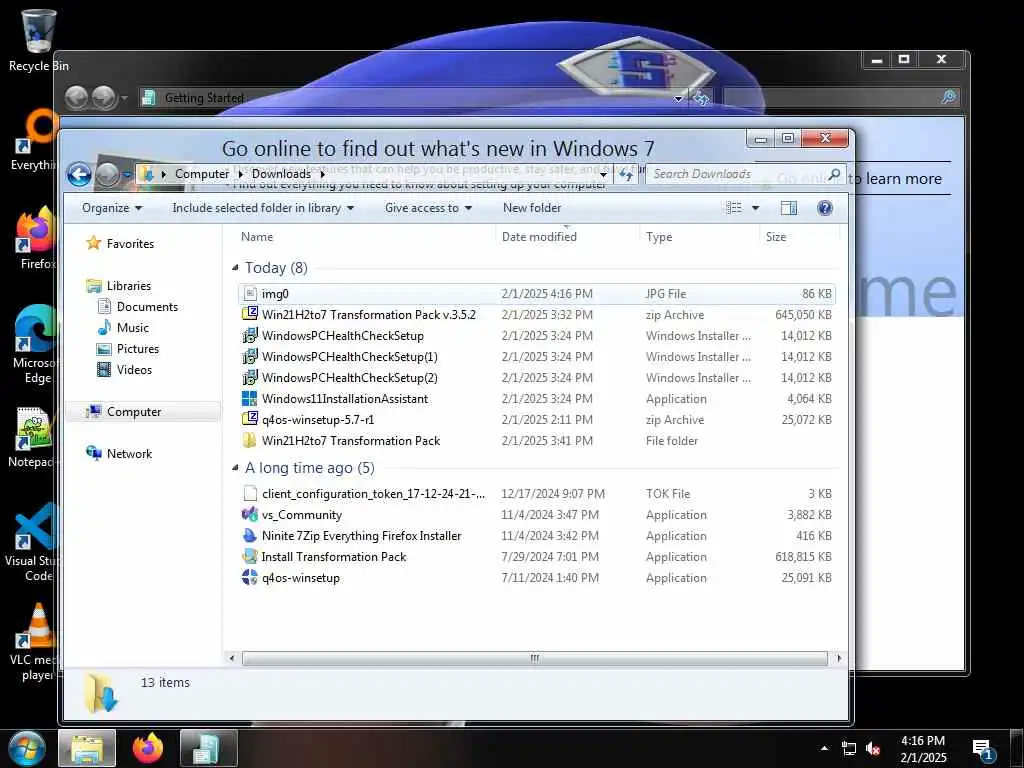Select the Win21H2to7 Transformation Pack folder icon
The width and height of the screenshot is (1024, 768).
[x=249, y=440]
